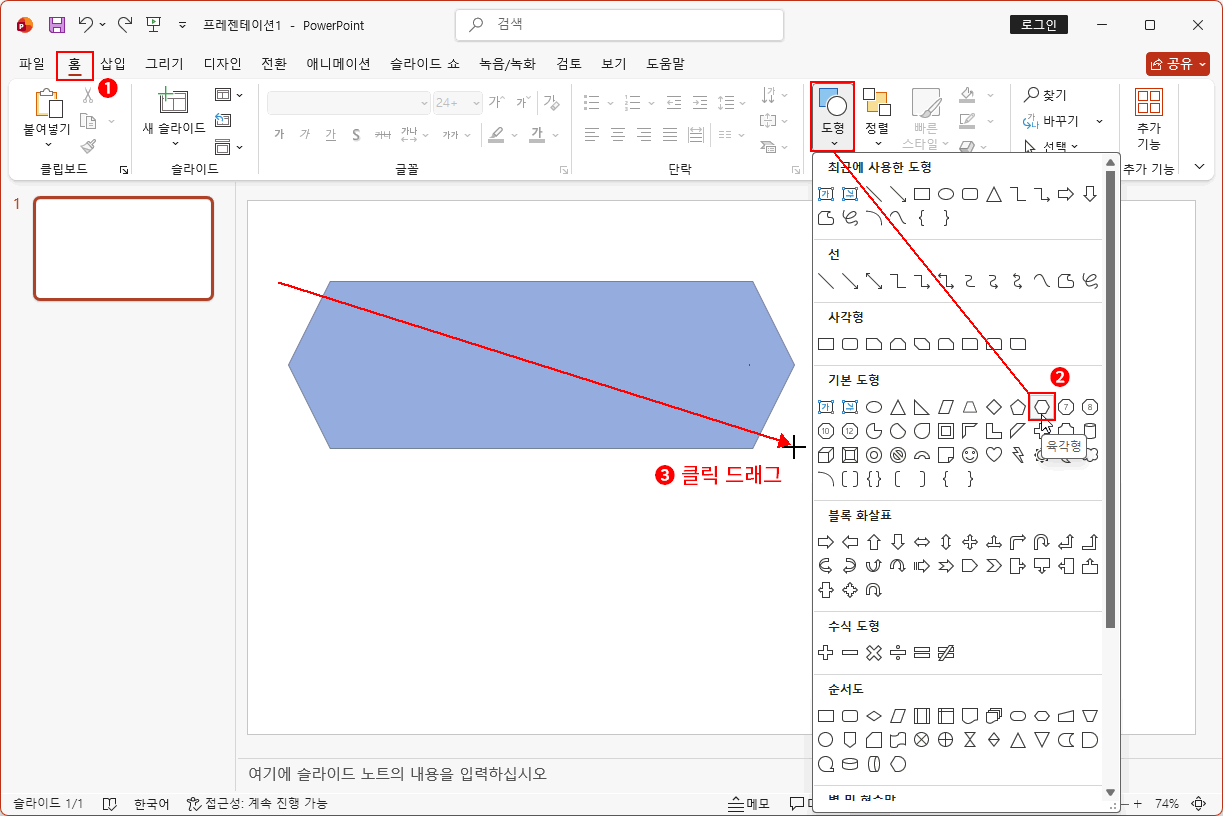Create a slide with 새 슬라이드 icon
The image size is (1223, 816).
(x=172, y=100)
